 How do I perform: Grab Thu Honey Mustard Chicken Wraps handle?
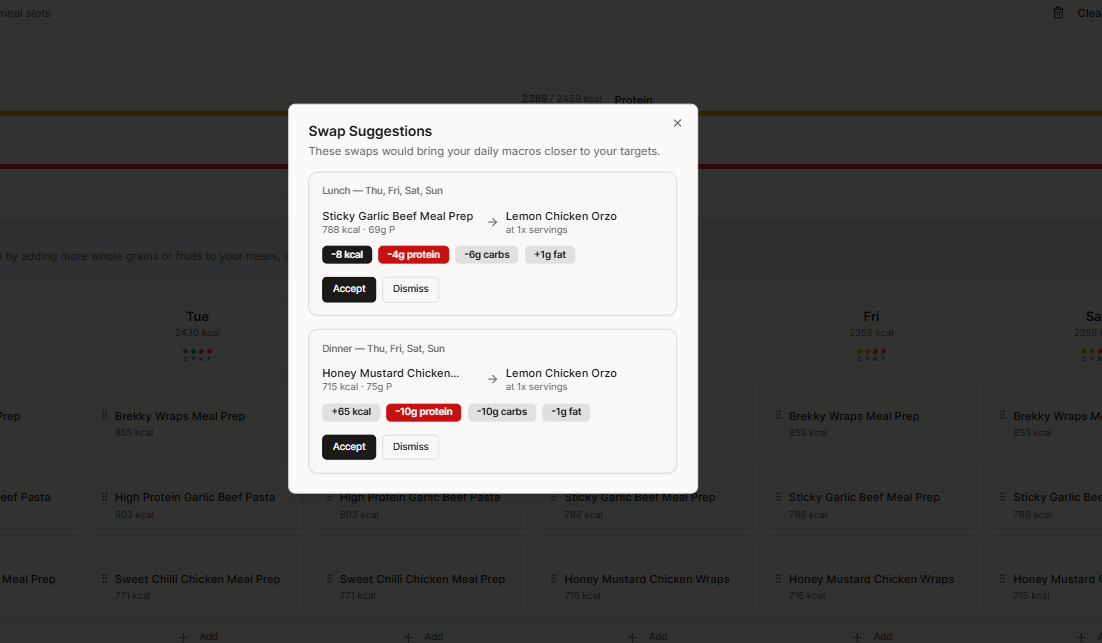[x=553, y=578]
